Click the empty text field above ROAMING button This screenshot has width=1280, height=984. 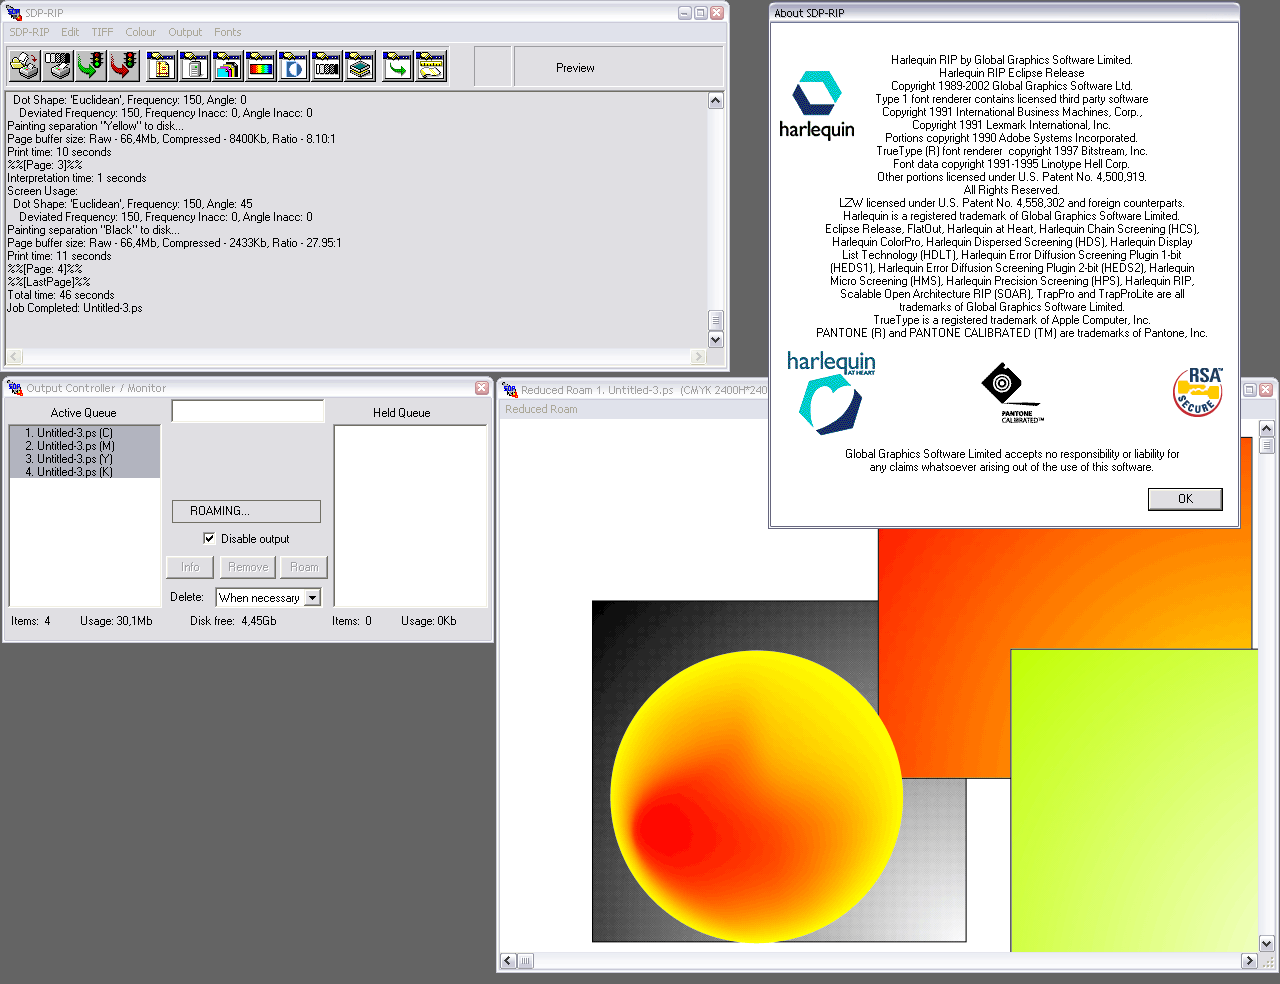tap(248, 411)
